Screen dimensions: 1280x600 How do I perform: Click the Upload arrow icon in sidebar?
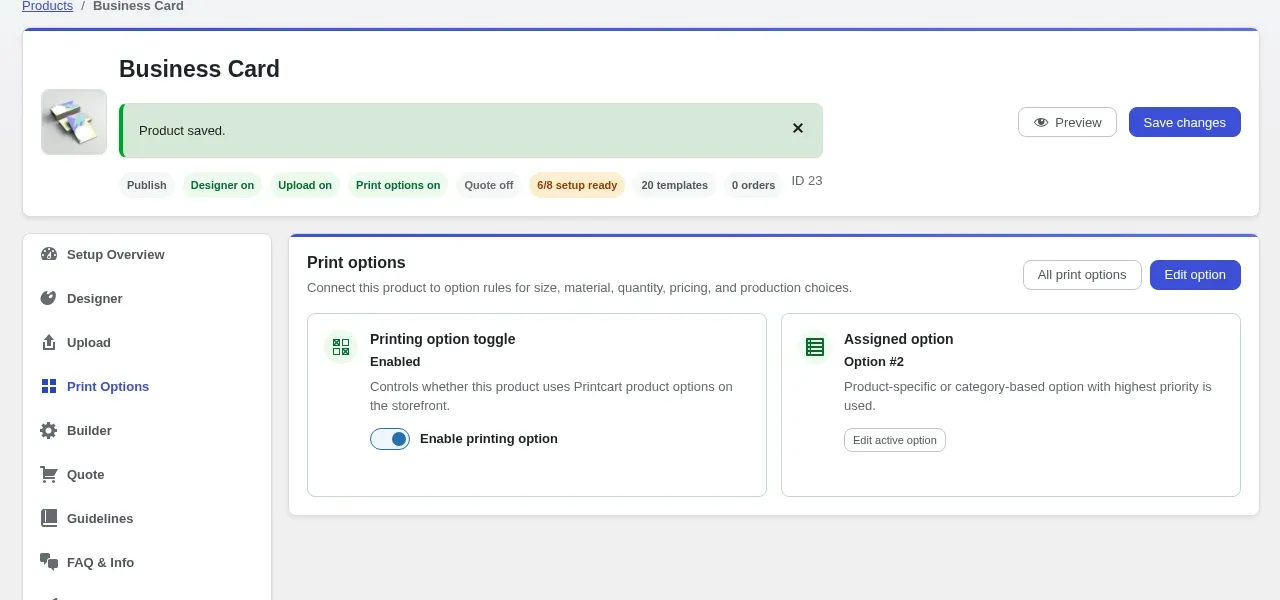tap(49, 342)
